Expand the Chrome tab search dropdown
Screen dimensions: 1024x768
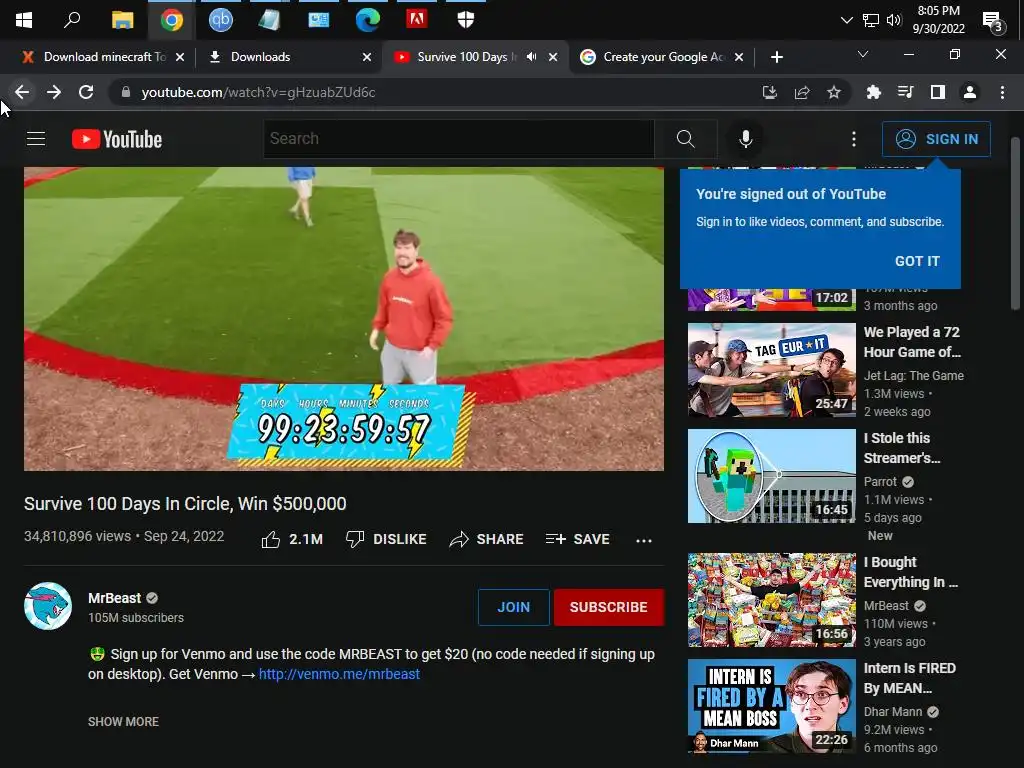pyautogui.click(x=863, y=54)
